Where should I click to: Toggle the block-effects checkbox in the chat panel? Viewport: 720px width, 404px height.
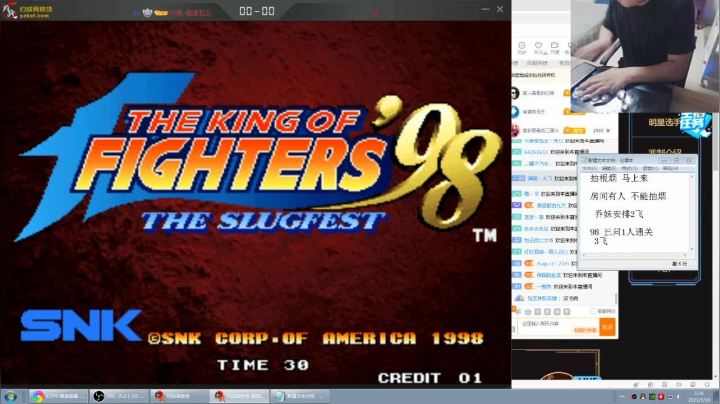[x=593, y=311]
